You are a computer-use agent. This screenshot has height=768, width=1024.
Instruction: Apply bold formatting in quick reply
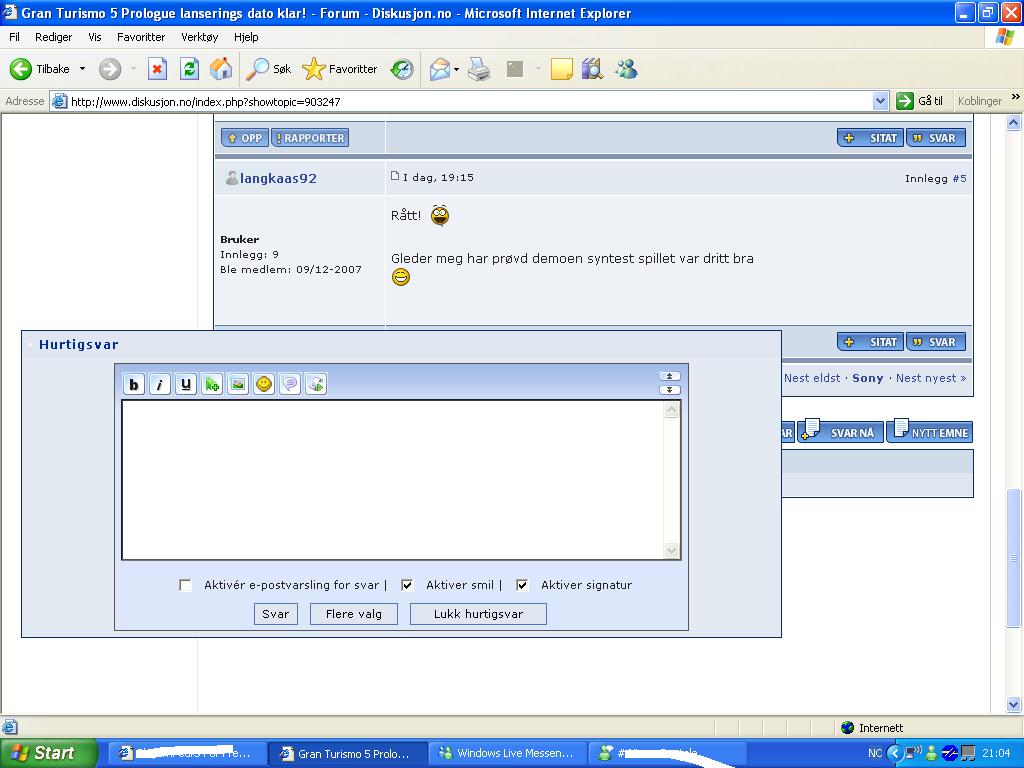(134, 384)
